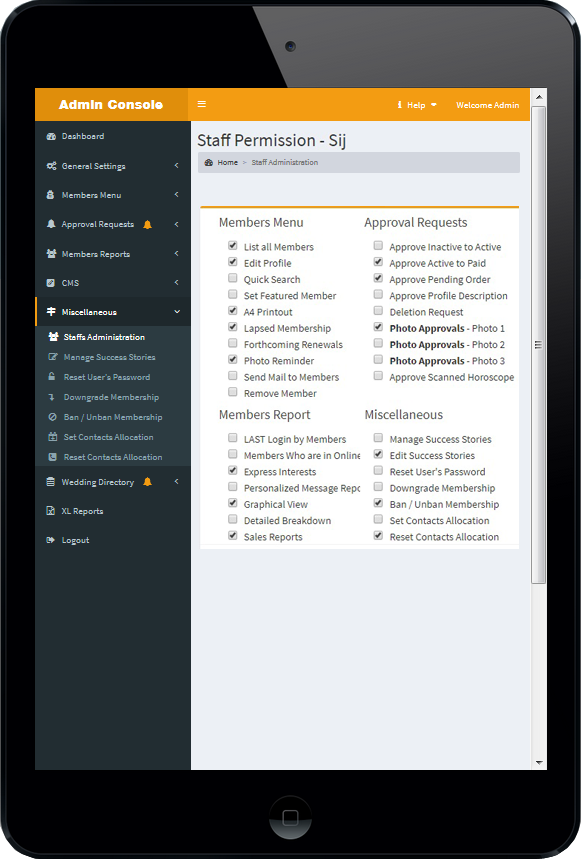The image size is (581, 864).
Task: Uncheck the Approve Pending Order permission
Action: click(378, 278)
